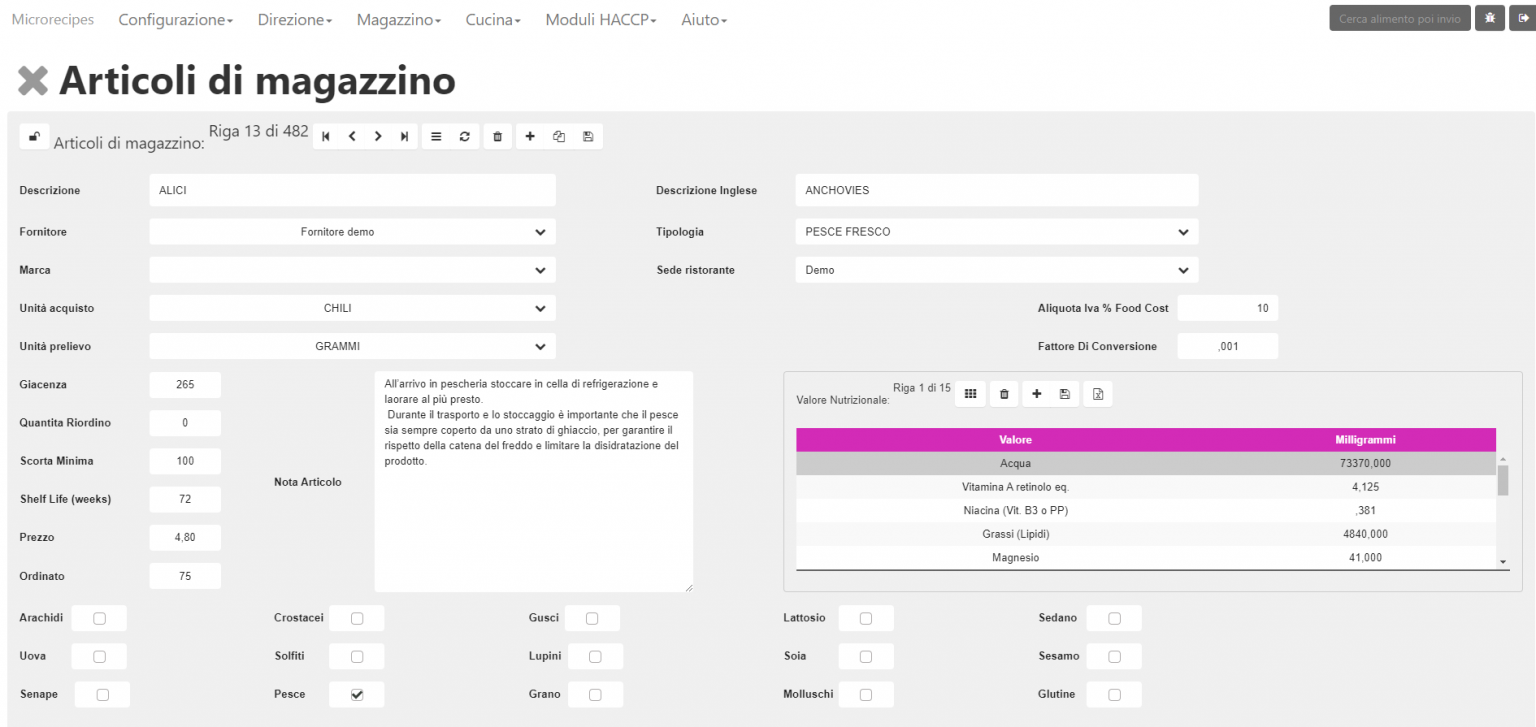Image resolution: width=1536 pixels, height=727 pixels.
Task: Click the logout icon button
Action: 1522,18
